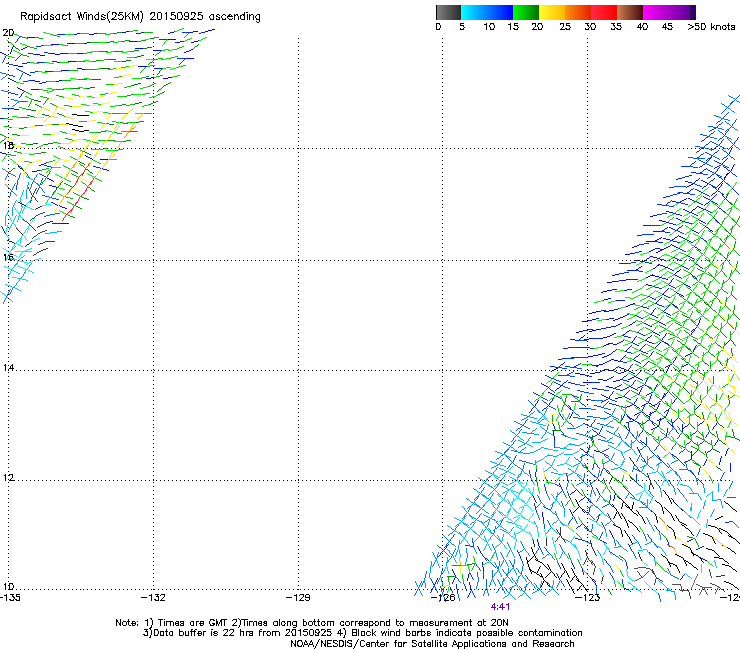Click the legend label '25'

point(565,27)
